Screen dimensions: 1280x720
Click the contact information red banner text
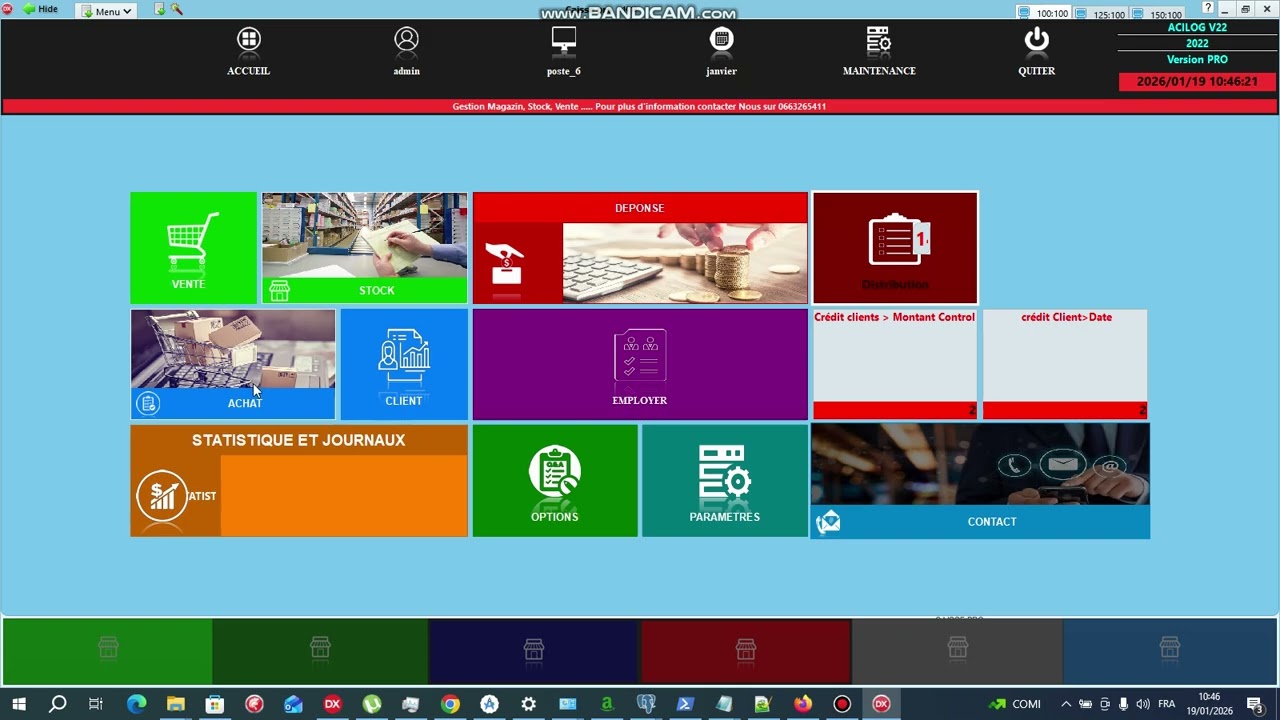pyautogui.click(x=639, y=106)
